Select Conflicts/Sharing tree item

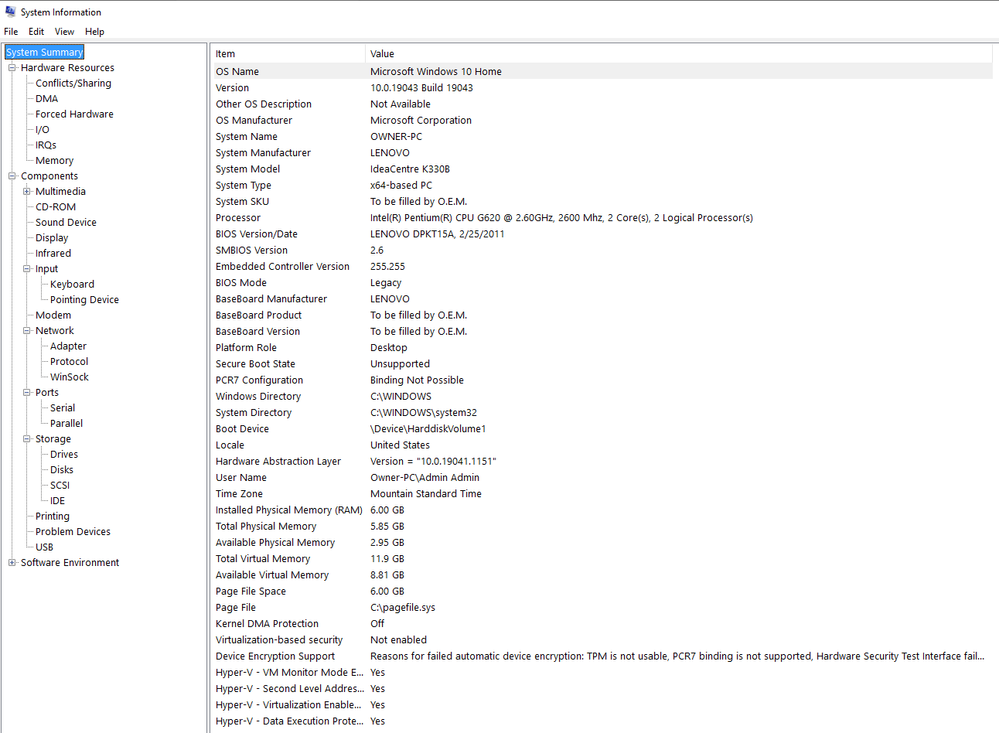click(73, 83)
